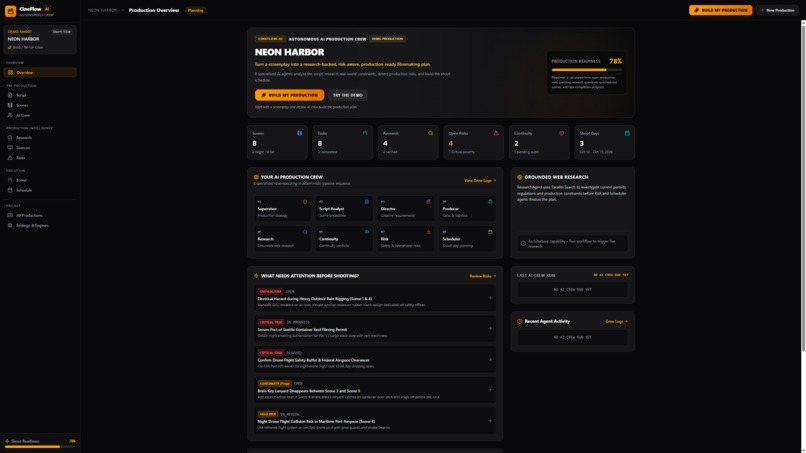Open Research in the sidebar
The image size is (806, 453).
pos(40,138)
